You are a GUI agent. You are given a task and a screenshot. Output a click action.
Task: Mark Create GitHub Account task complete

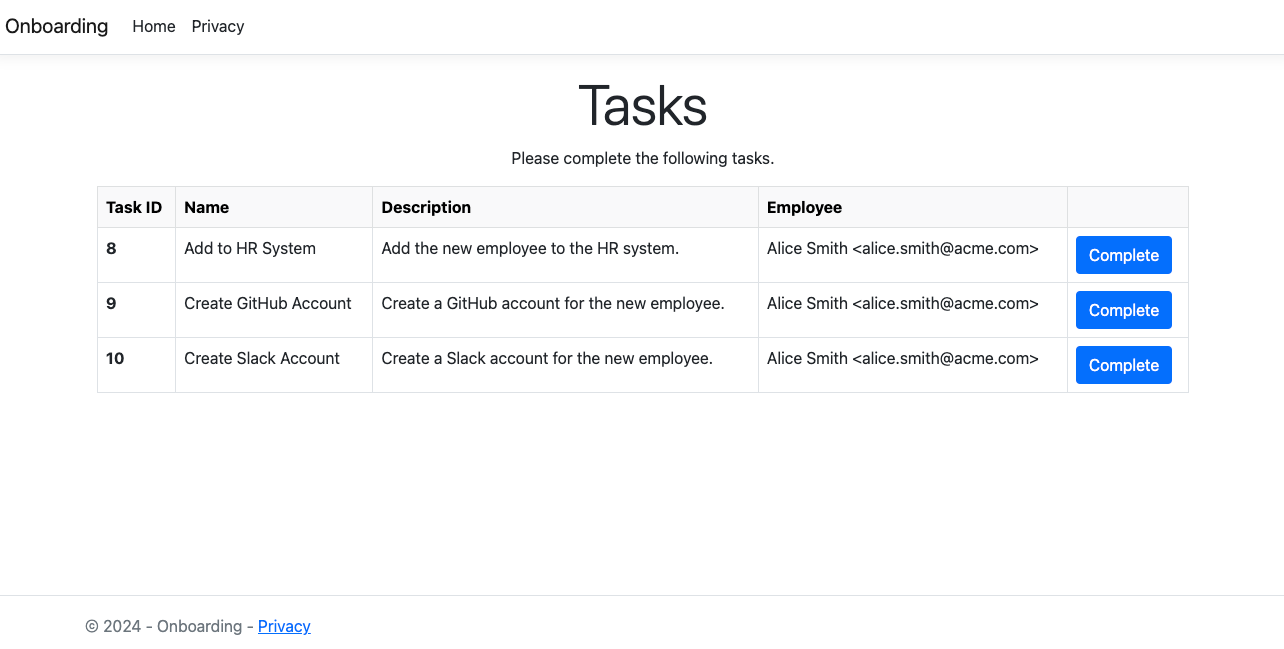[1123, 310]
